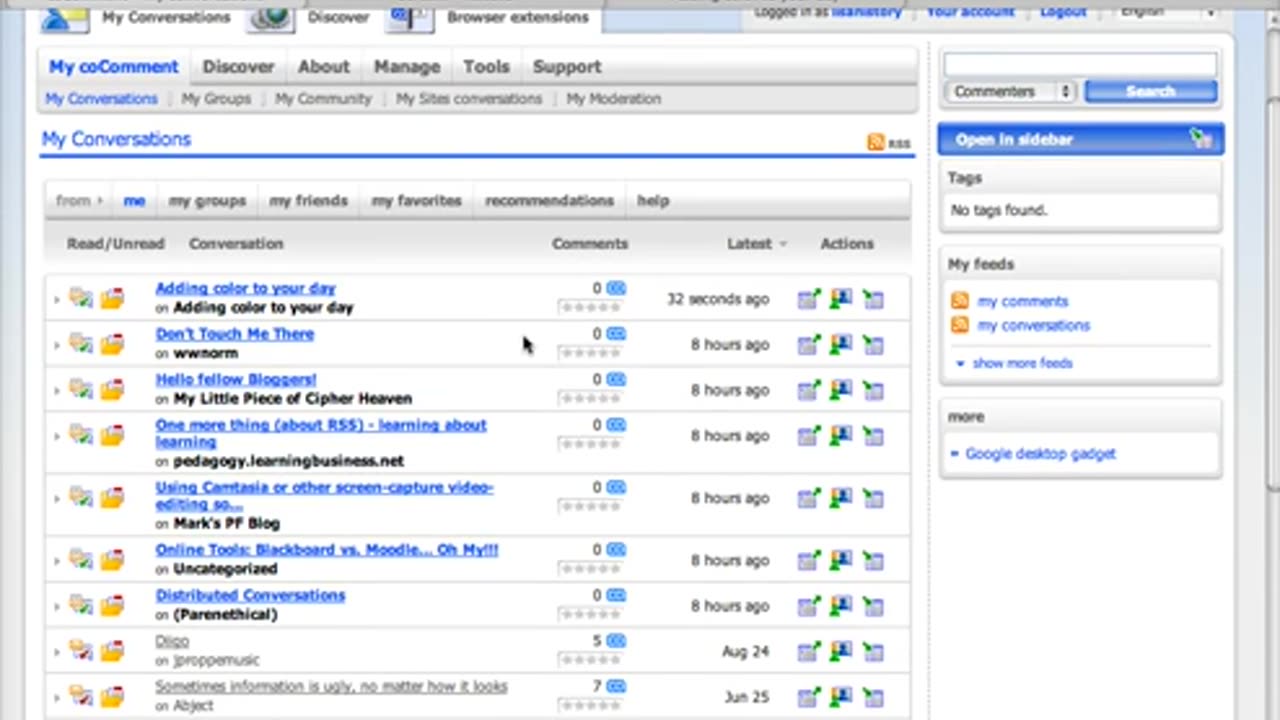Click comment bubble icon beside Diigo's 5 comments

616,641
